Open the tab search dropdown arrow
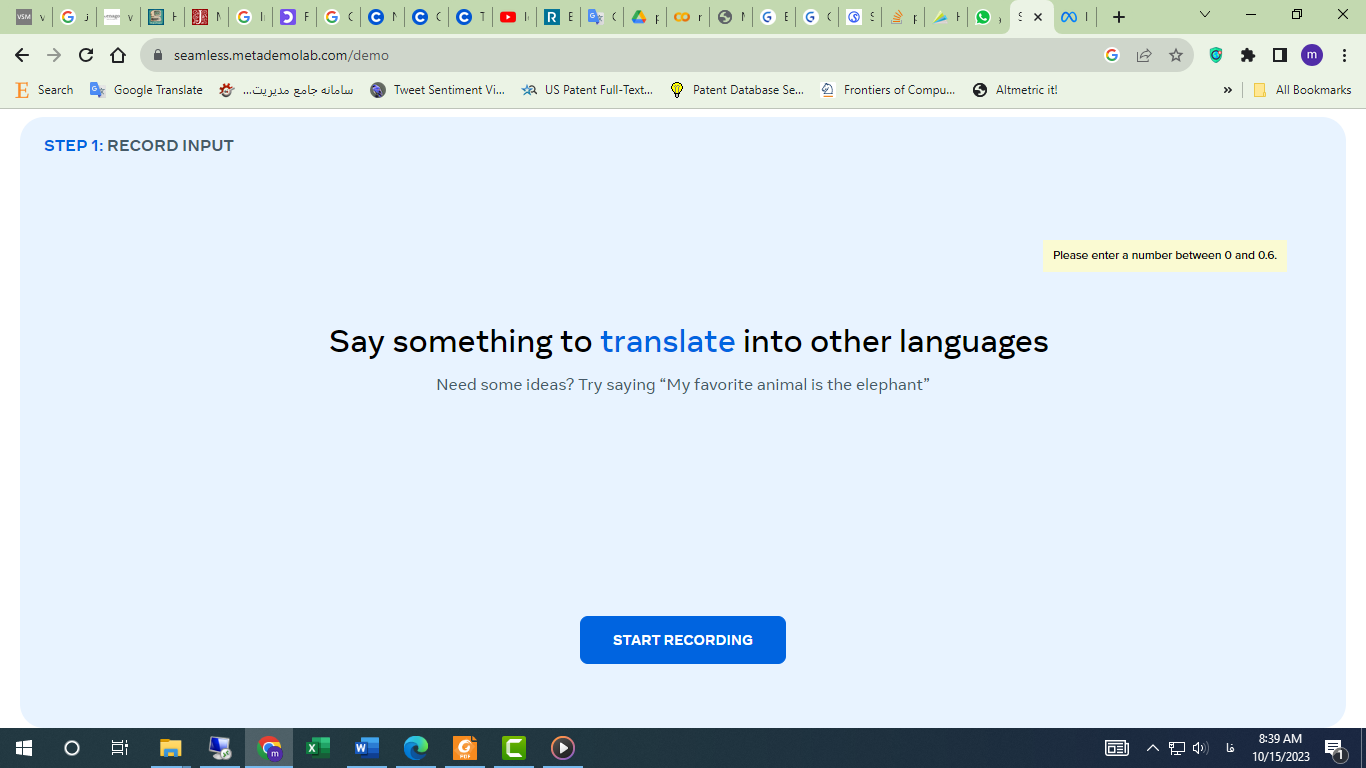 coord(1205,15)
